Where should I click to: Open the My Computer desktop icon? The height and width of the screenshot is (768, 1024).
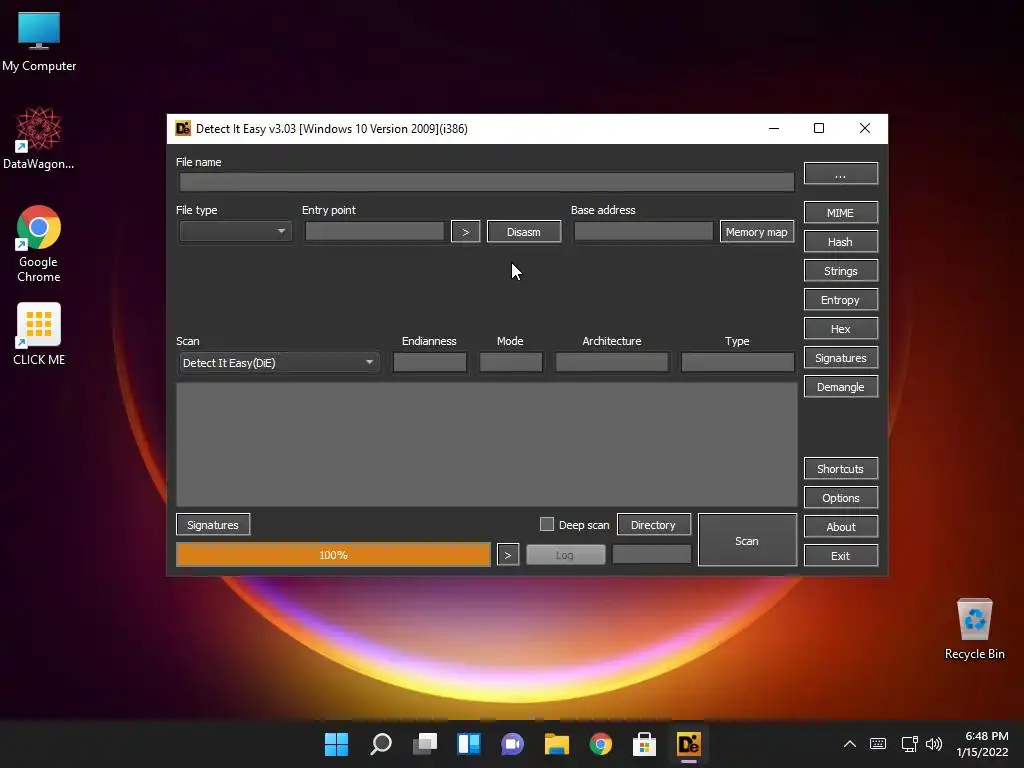[x=39, y=41]
